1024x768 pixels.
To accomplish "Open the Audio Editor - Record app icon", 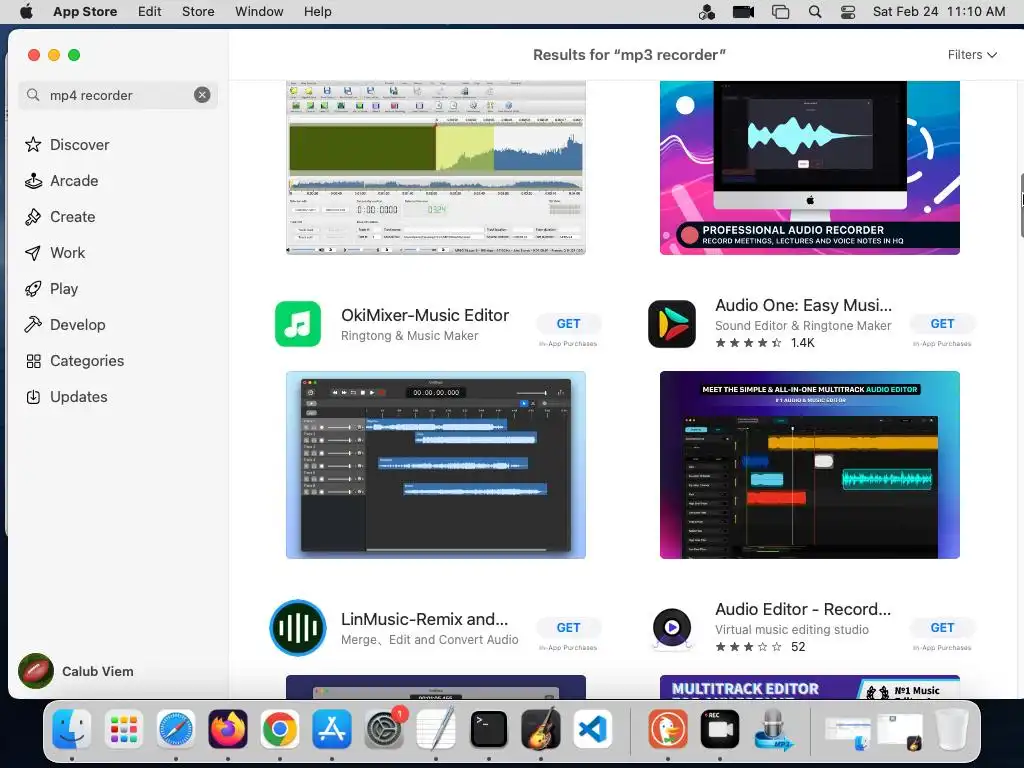I will pyautogui.click(x=672, y=628).
